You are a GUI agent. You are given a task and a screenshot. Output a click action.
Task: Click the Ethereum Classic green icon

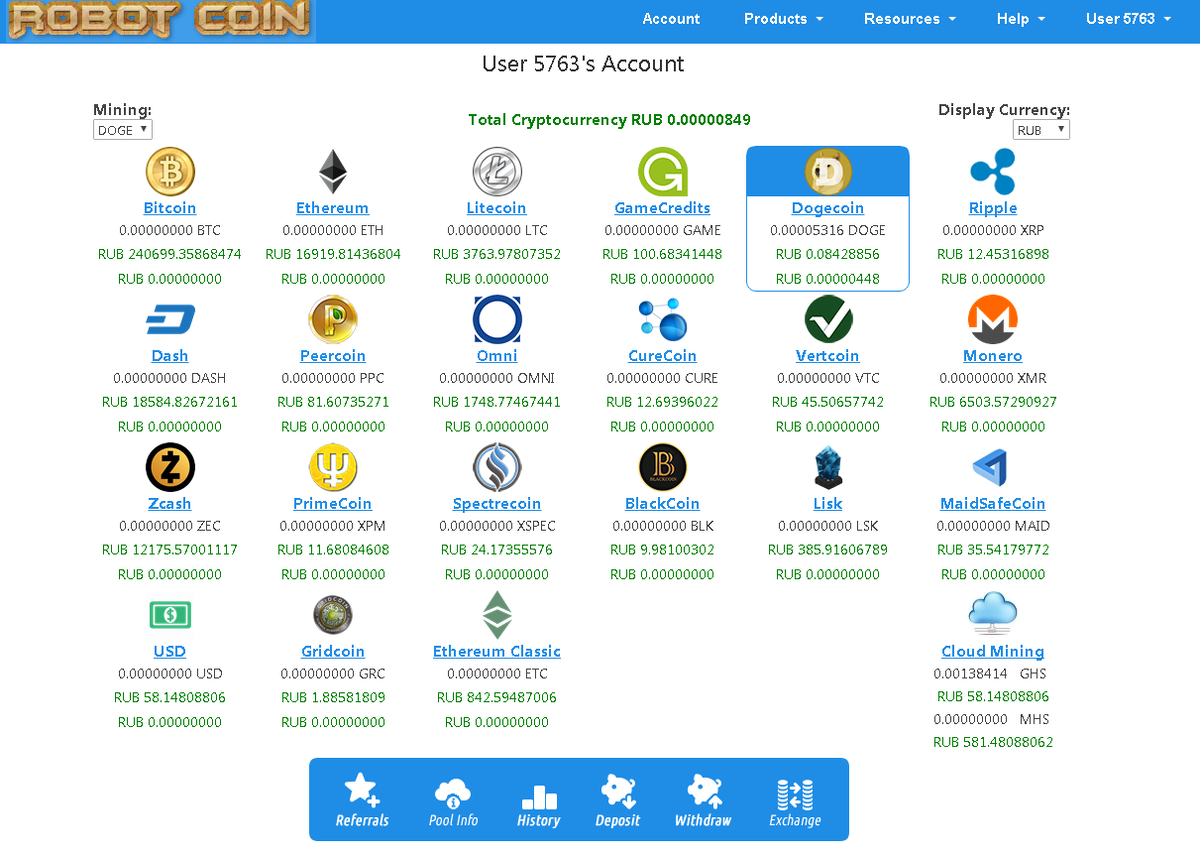click(497, 615)
